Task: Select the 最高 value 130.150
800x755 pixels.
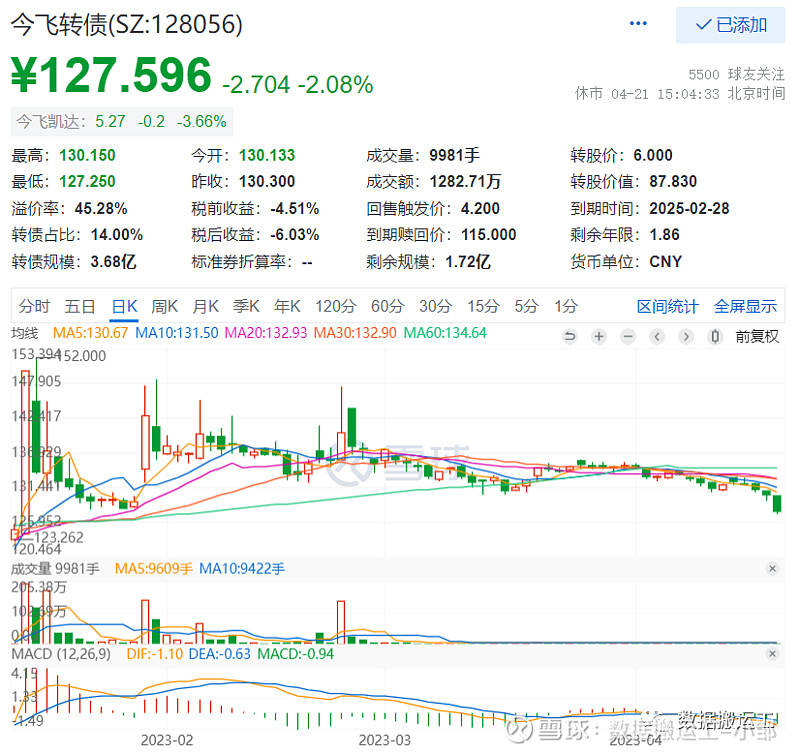Action: tap(87, 155)
